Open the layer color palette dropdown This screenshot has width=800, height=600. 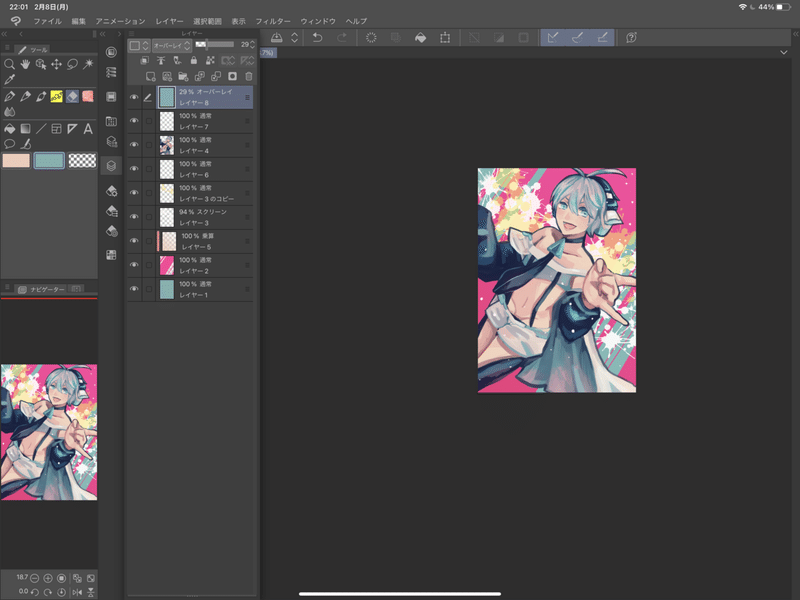(x=139, y=45)
